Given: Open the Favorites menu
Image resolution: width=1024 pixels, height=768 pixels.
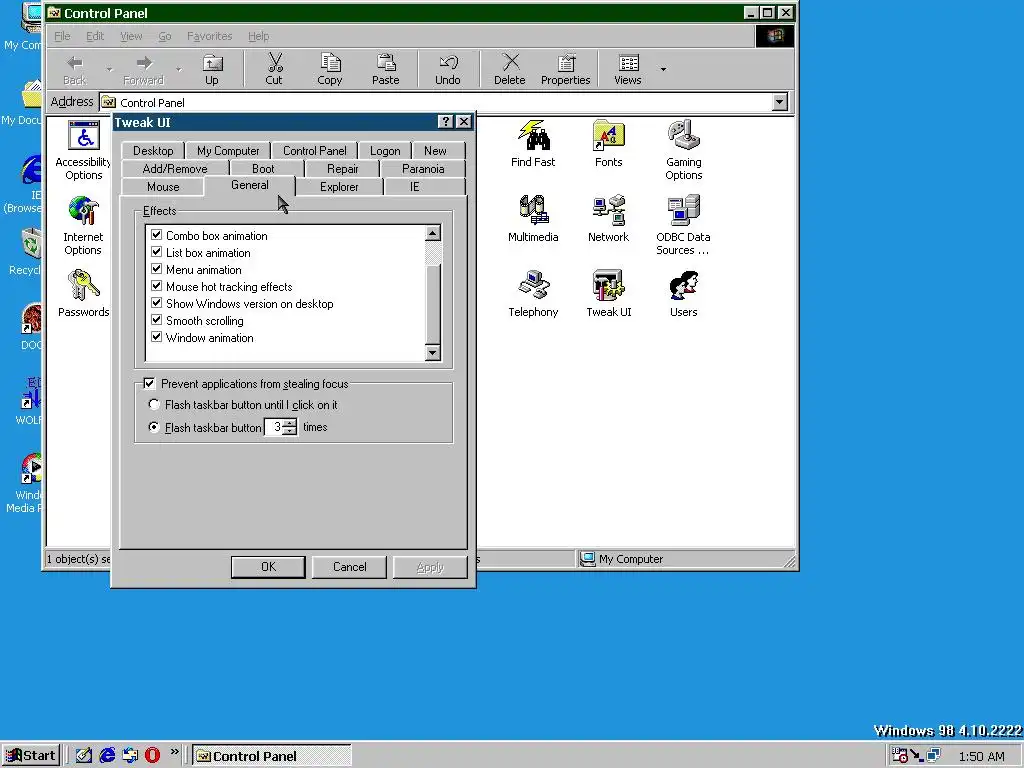Looking at the screenshot, I should [x=209, y=36].
